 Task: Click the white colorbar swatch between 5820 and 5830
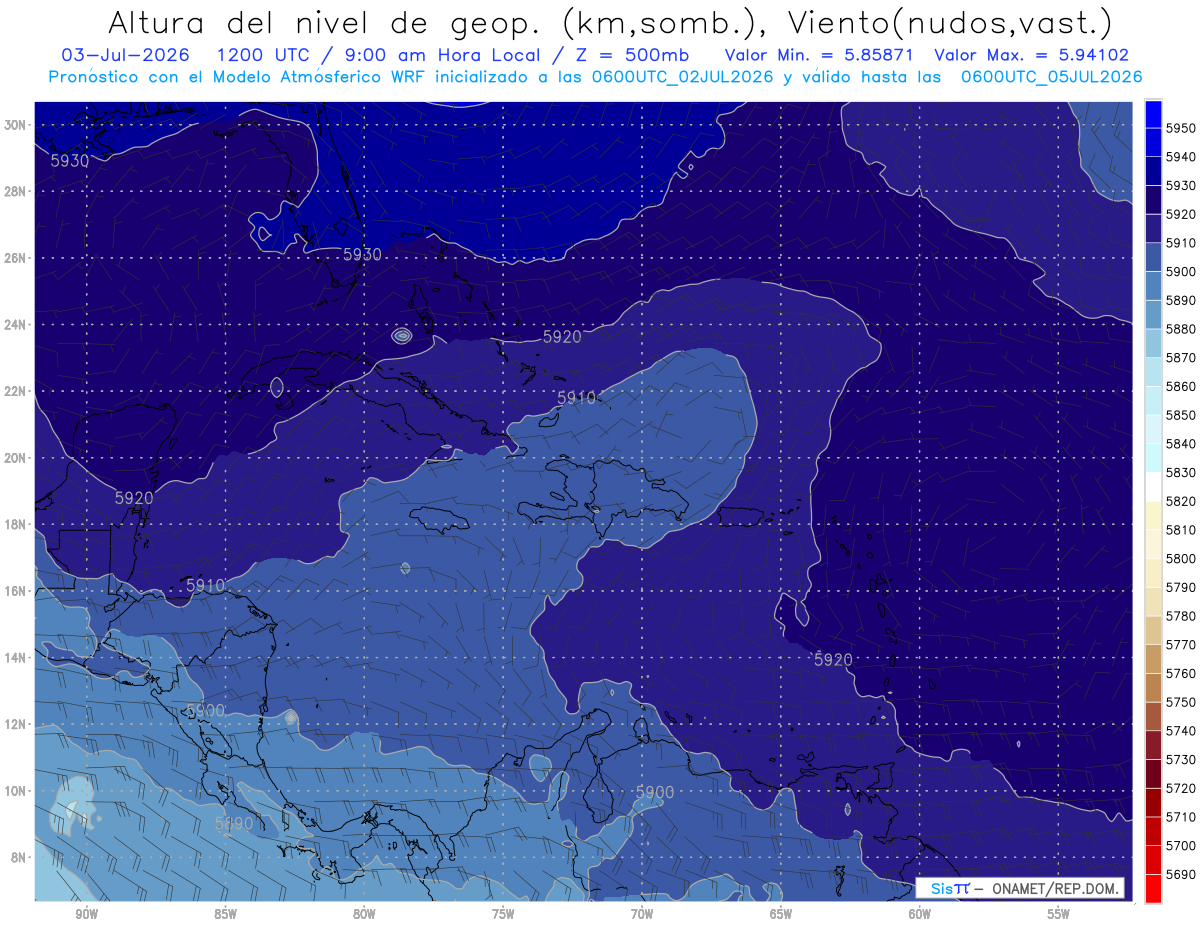coord(1153,487)
